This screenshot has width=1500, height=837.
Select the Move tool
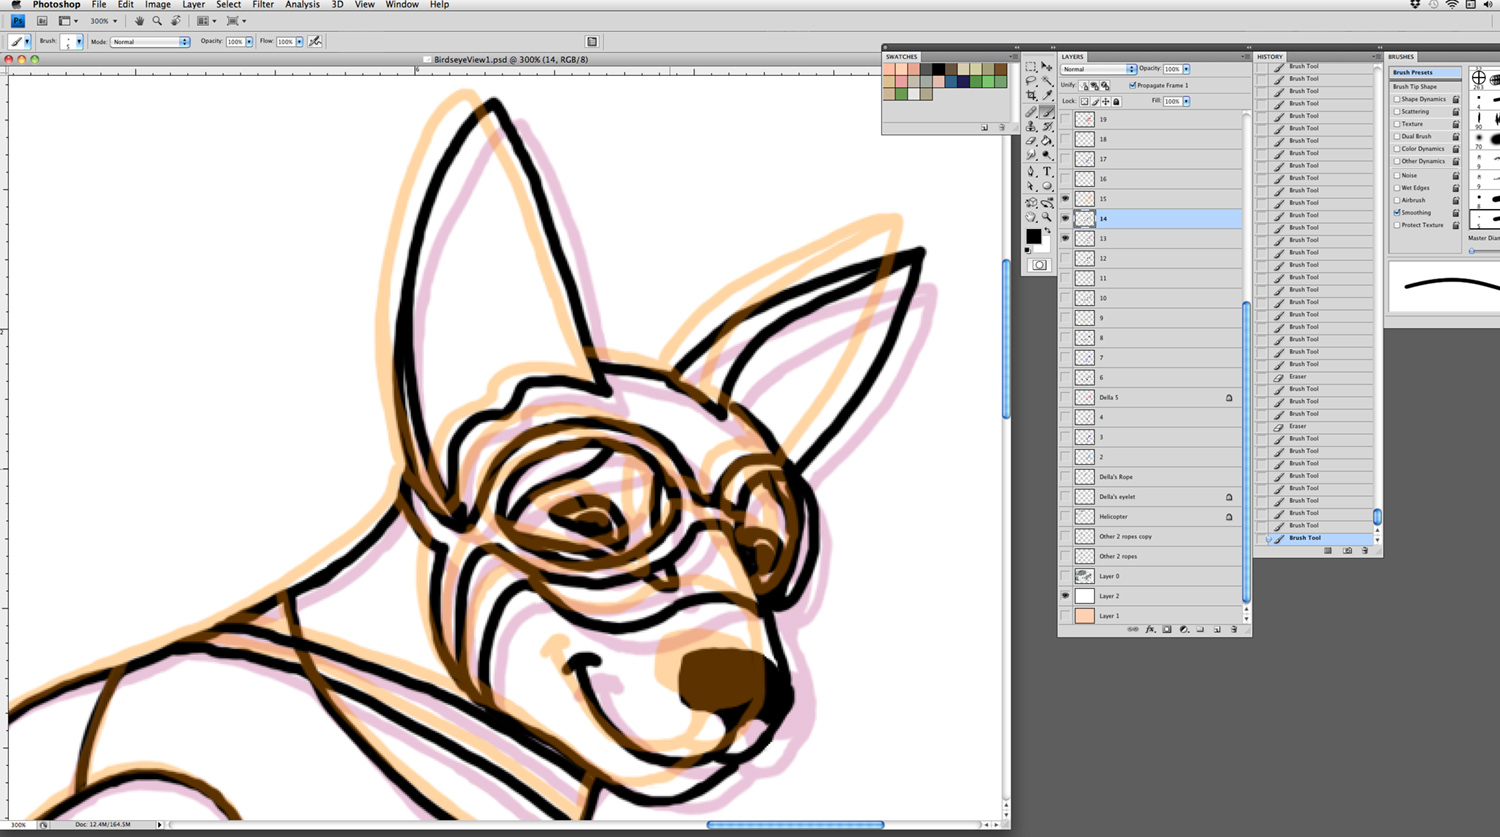1046,67
